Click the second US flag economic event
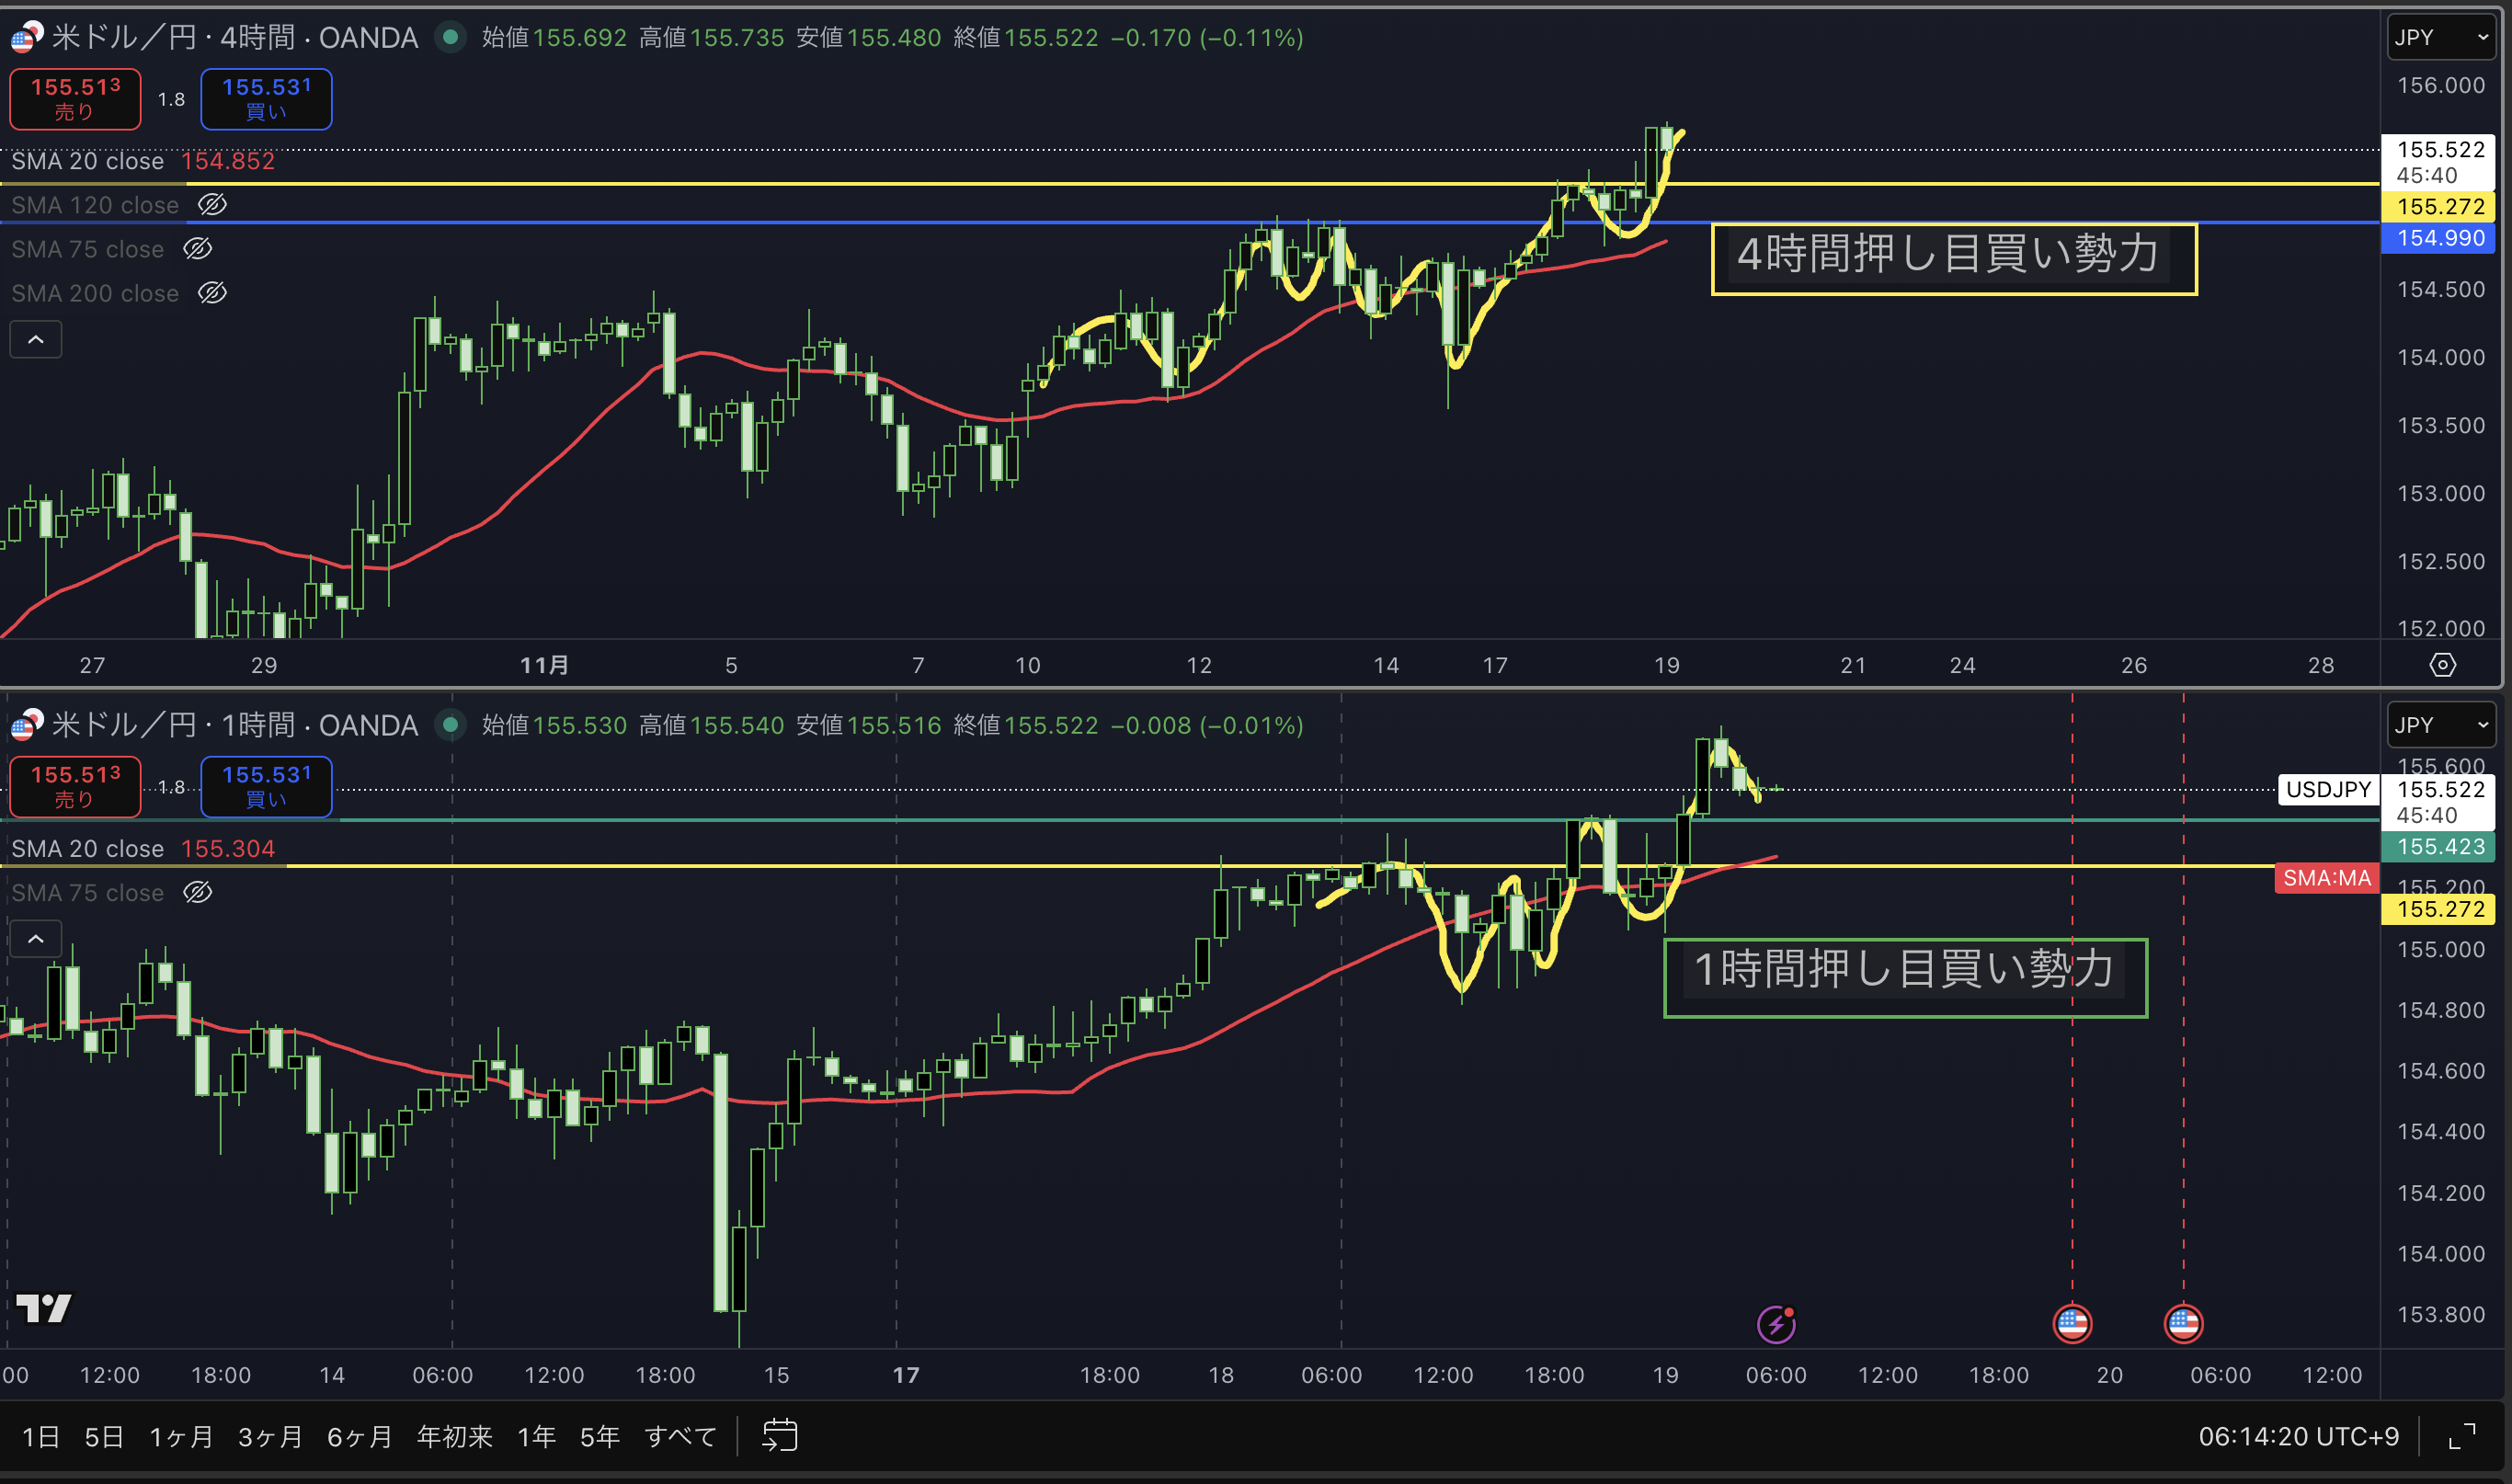This screenshot has height=1484, width=2512. click(x=2183, y=1324)
